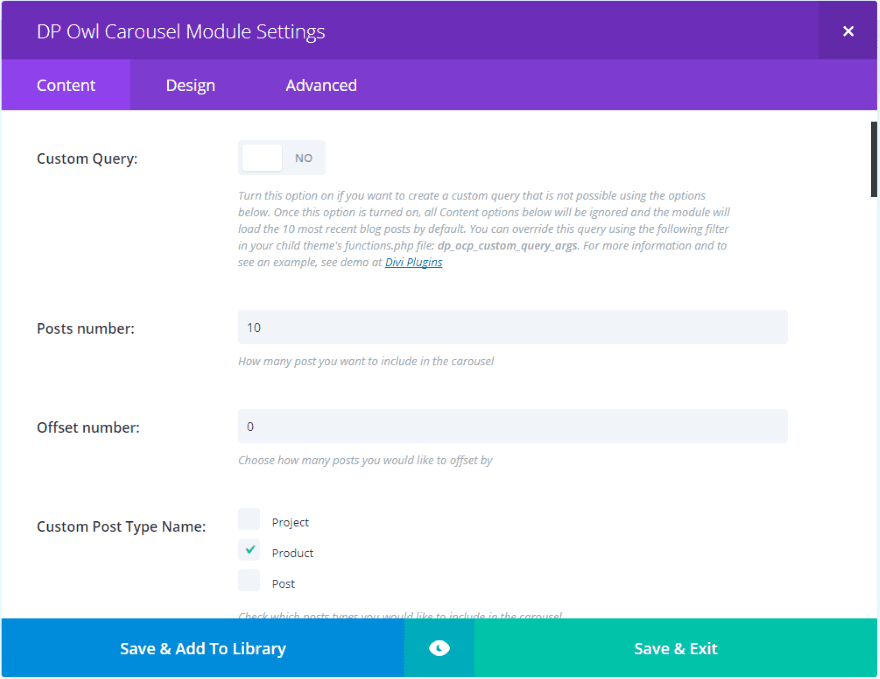Open the Divi Plugins link
This screenshot has width=880, height=679.
pos(414,262)
